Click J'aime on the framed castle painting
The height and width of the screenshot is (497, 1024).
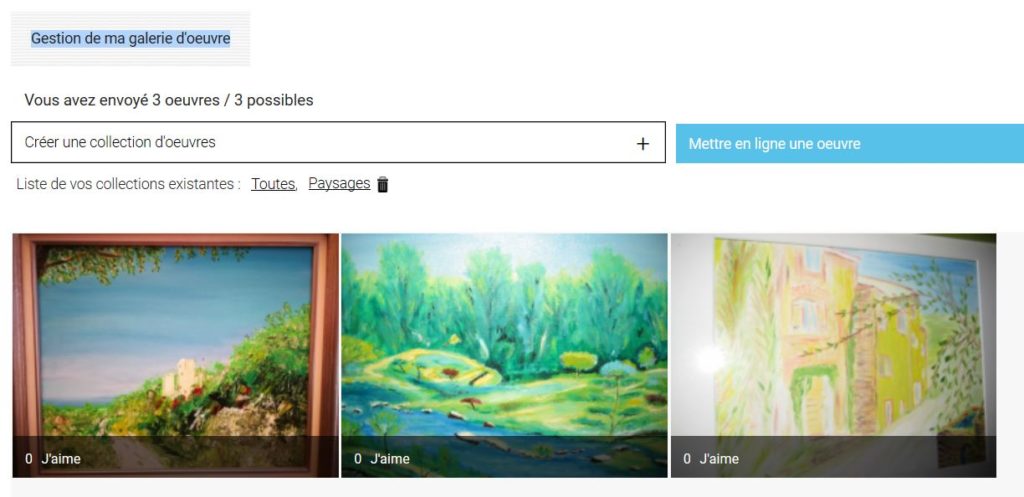pyautogui.click(x=61, y=459)
